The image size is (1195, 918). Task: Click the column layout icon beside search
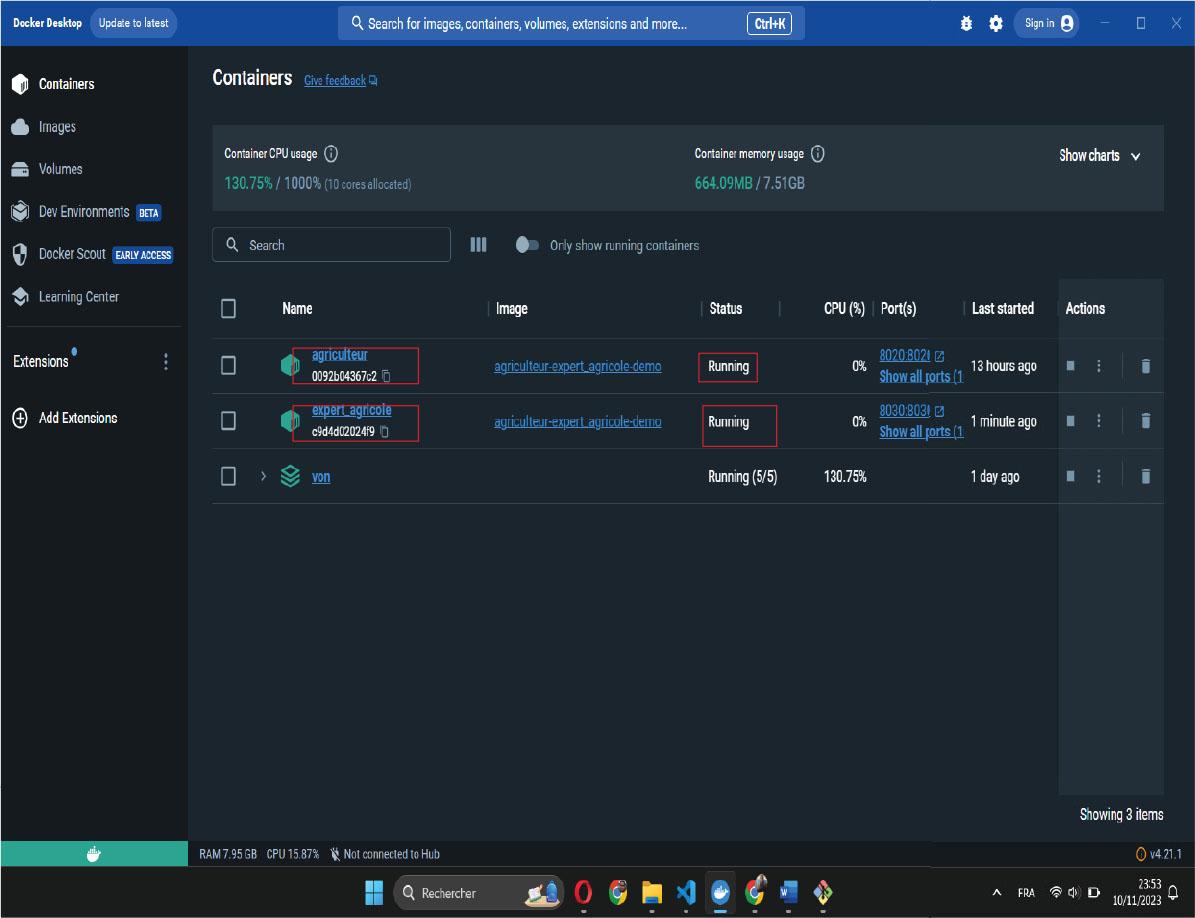coord(478,245)
